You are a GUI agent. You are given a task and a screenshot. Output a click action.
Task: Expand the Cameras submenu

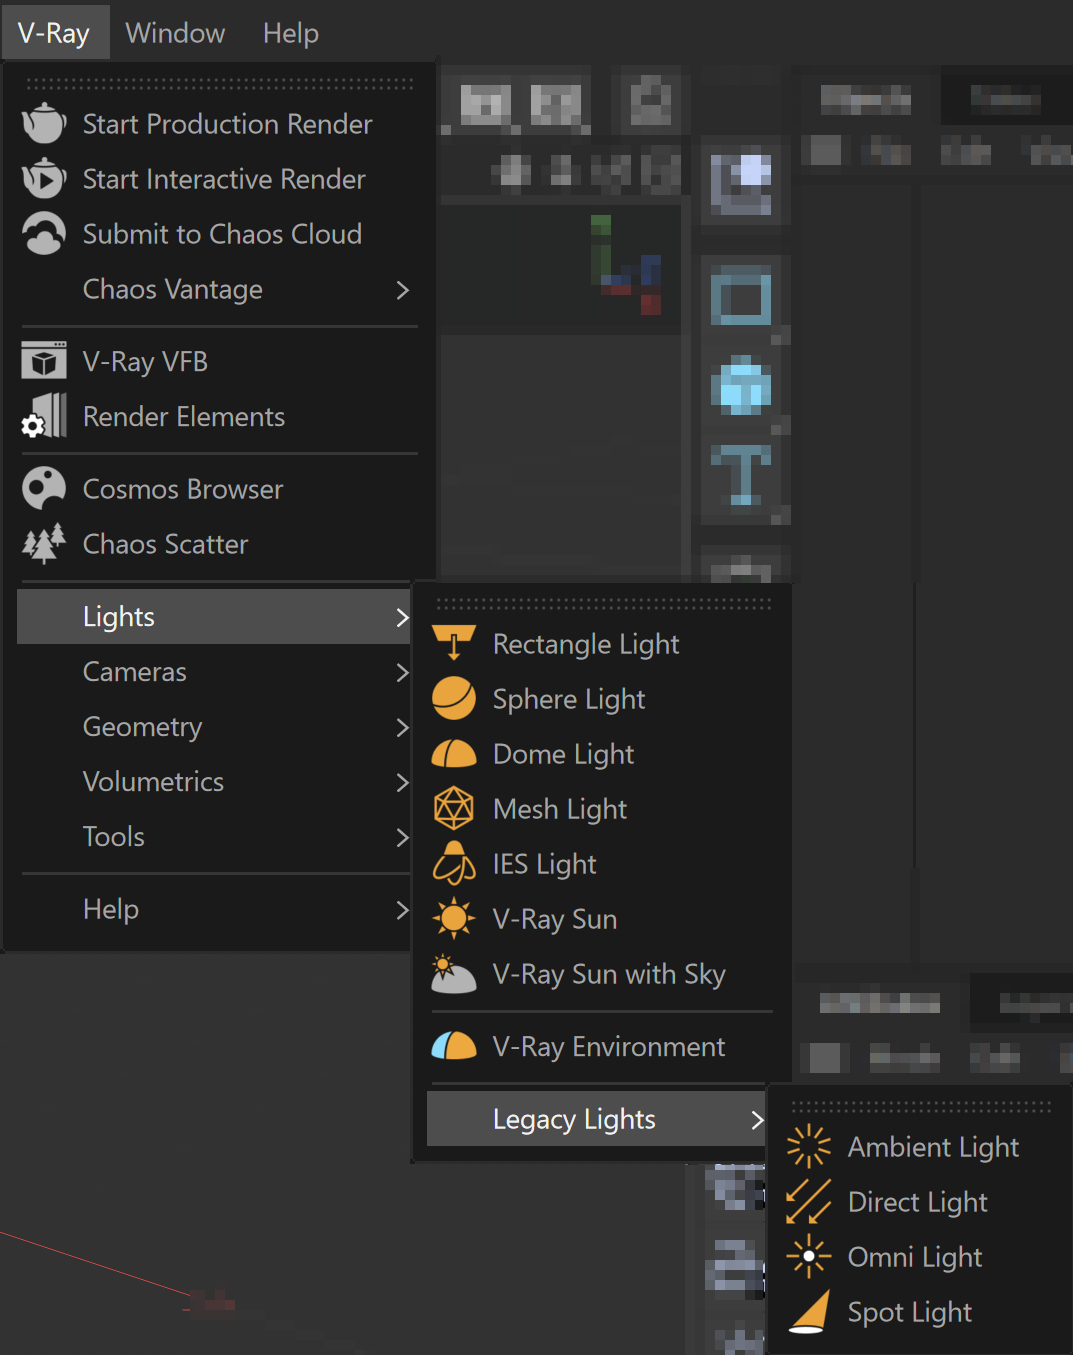pyautogui.click(x=215, y=672)
